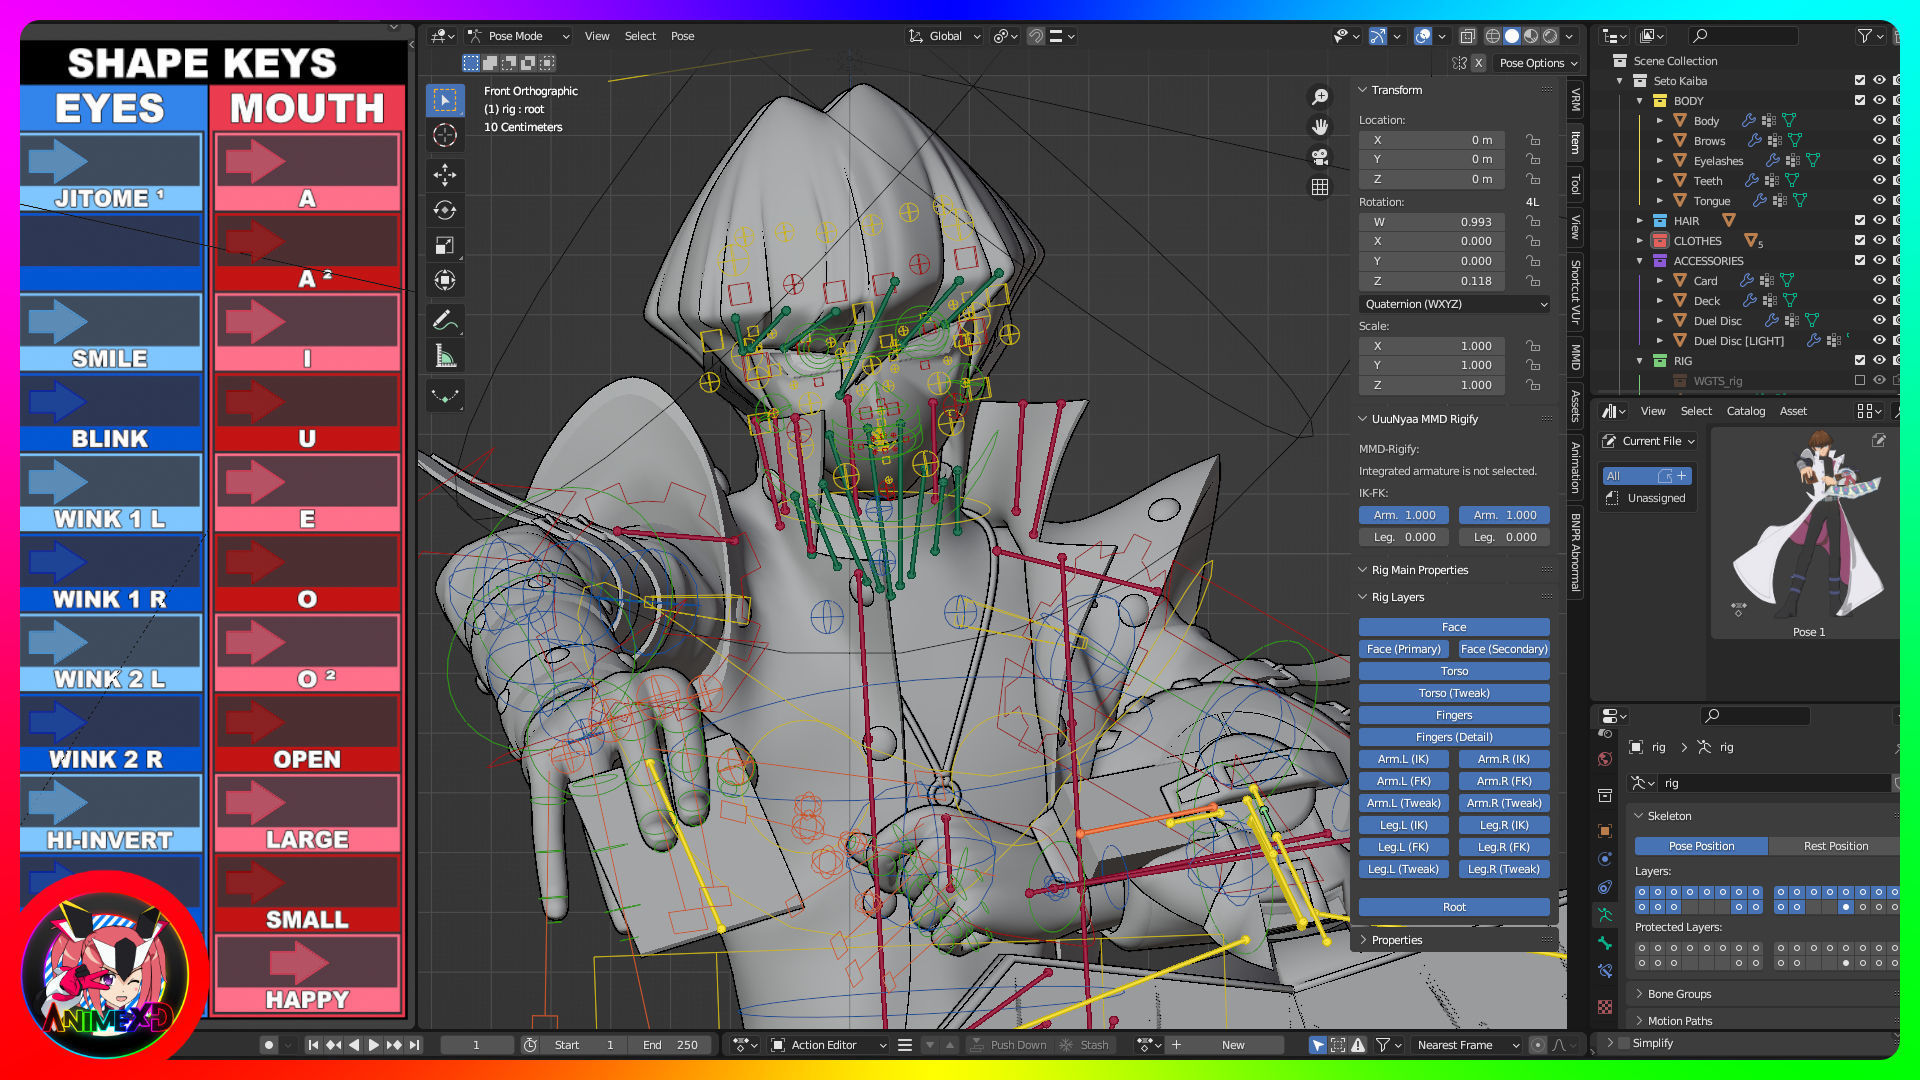Open the Action Editor mode dropdown
The width and height of the screenshot is (1920, 1080).
829,1045
